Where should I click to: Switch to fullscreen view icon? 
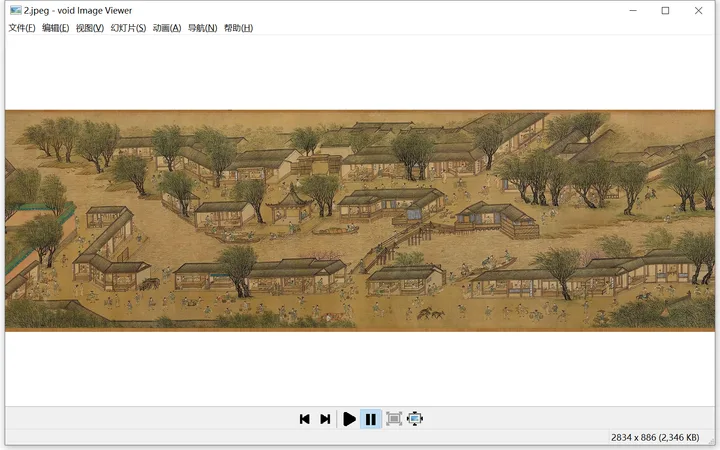click(415, 419)
